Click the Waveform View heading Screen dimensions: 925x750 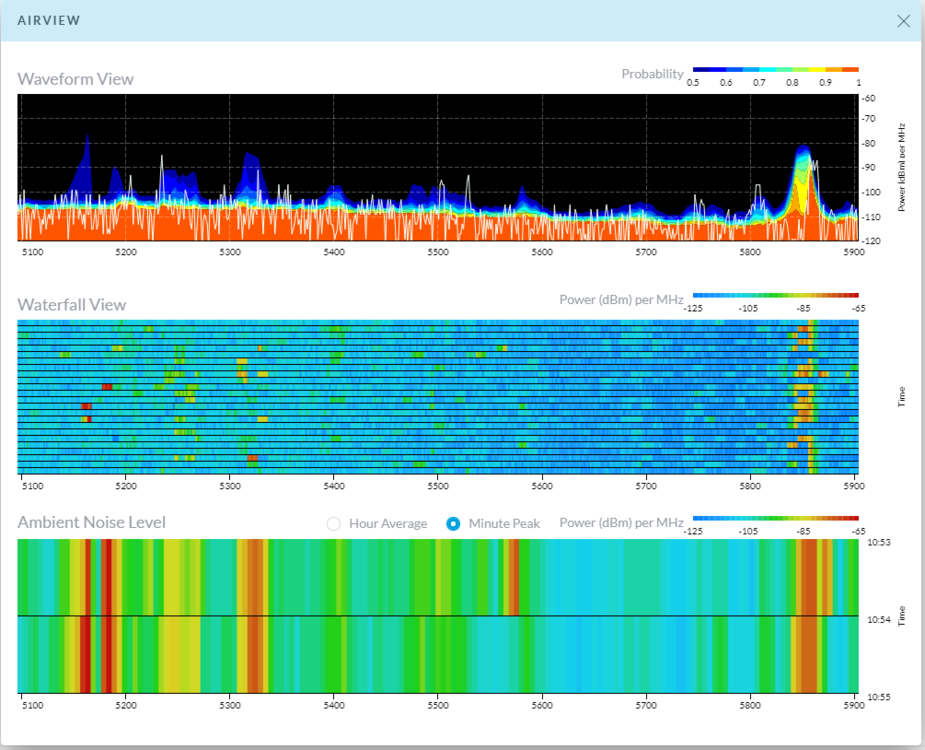75,79
